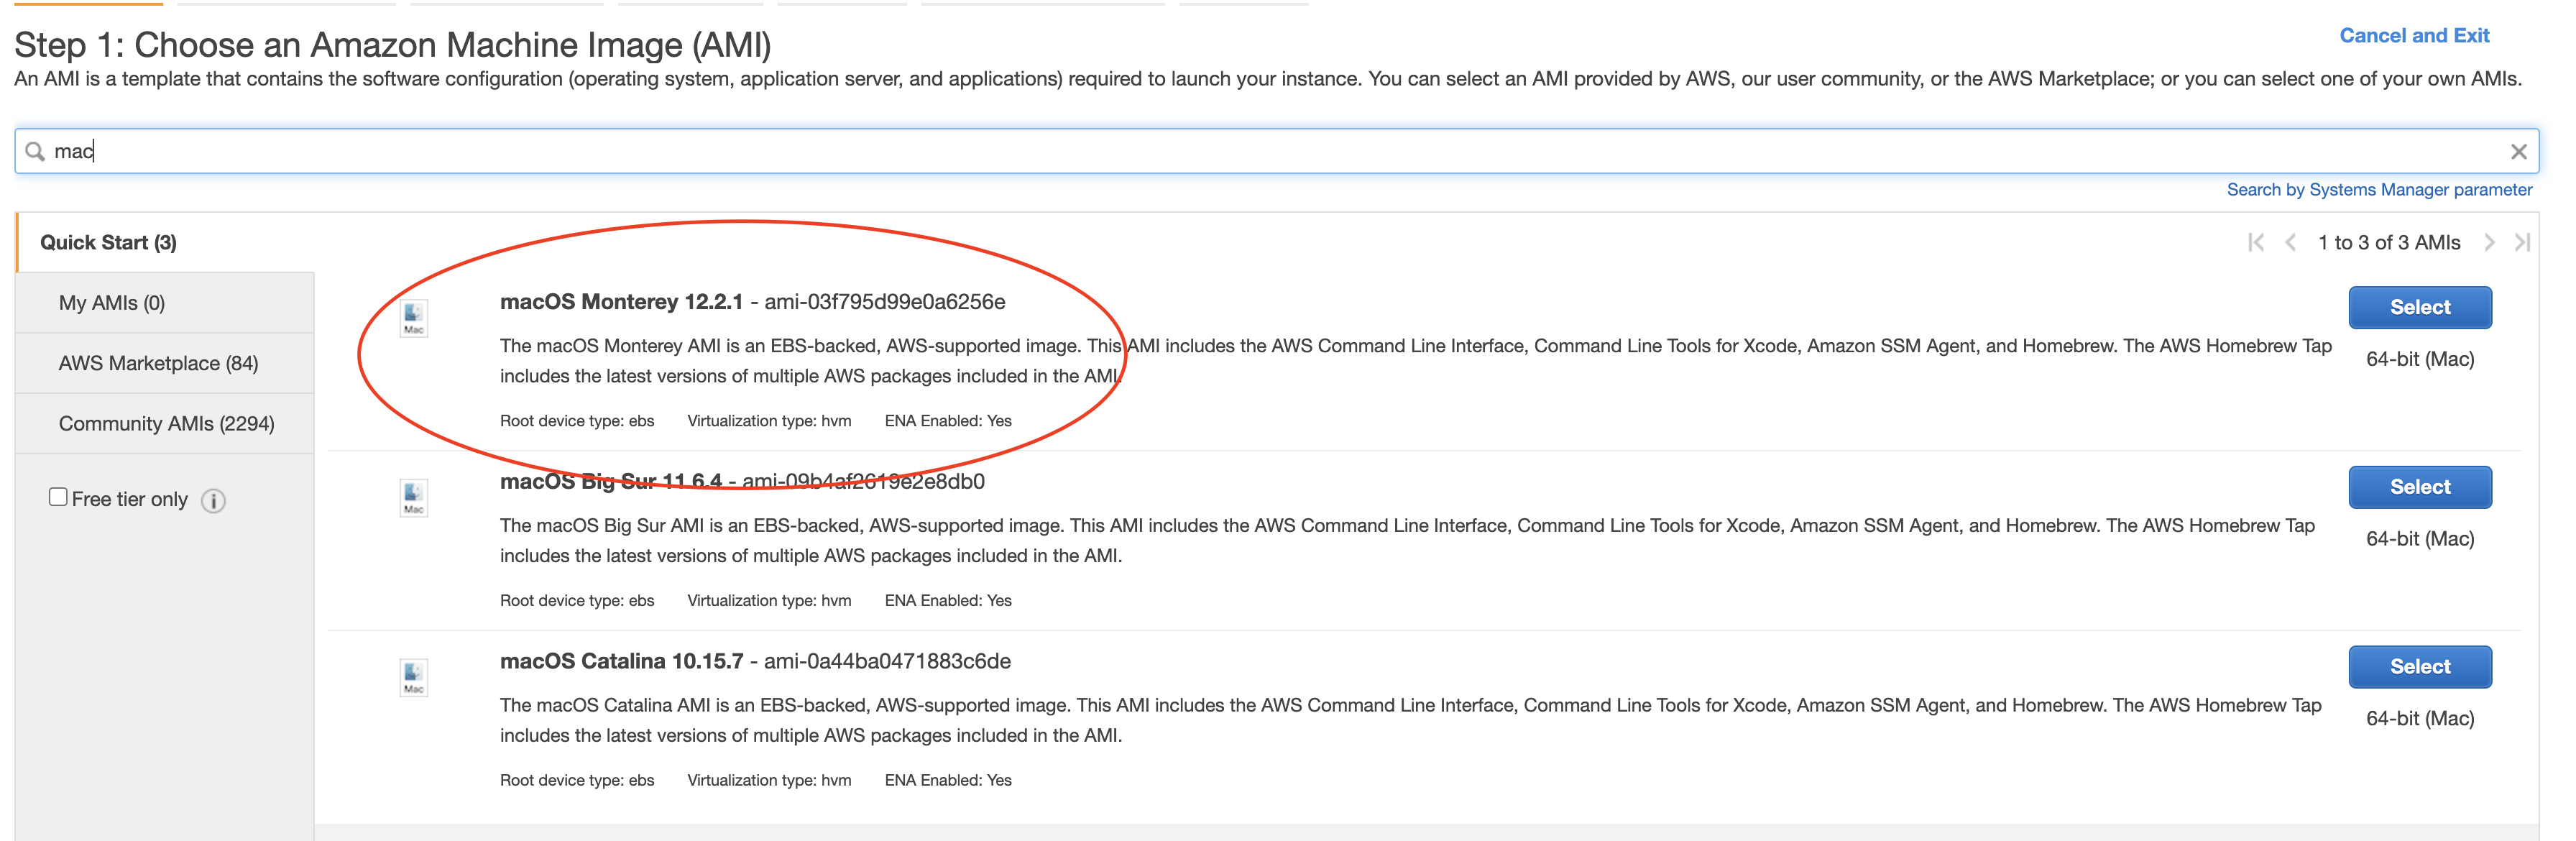Viewport: 2576px width, 841px height.
Task: Click Cancel and Exit link
Action: click(2413, 36)
